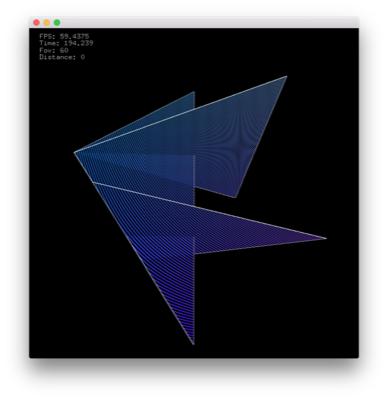The height and width of the screenshot is (400, 388).
Task: Click the top corner of the small back triangle
Action: (194, 92)
